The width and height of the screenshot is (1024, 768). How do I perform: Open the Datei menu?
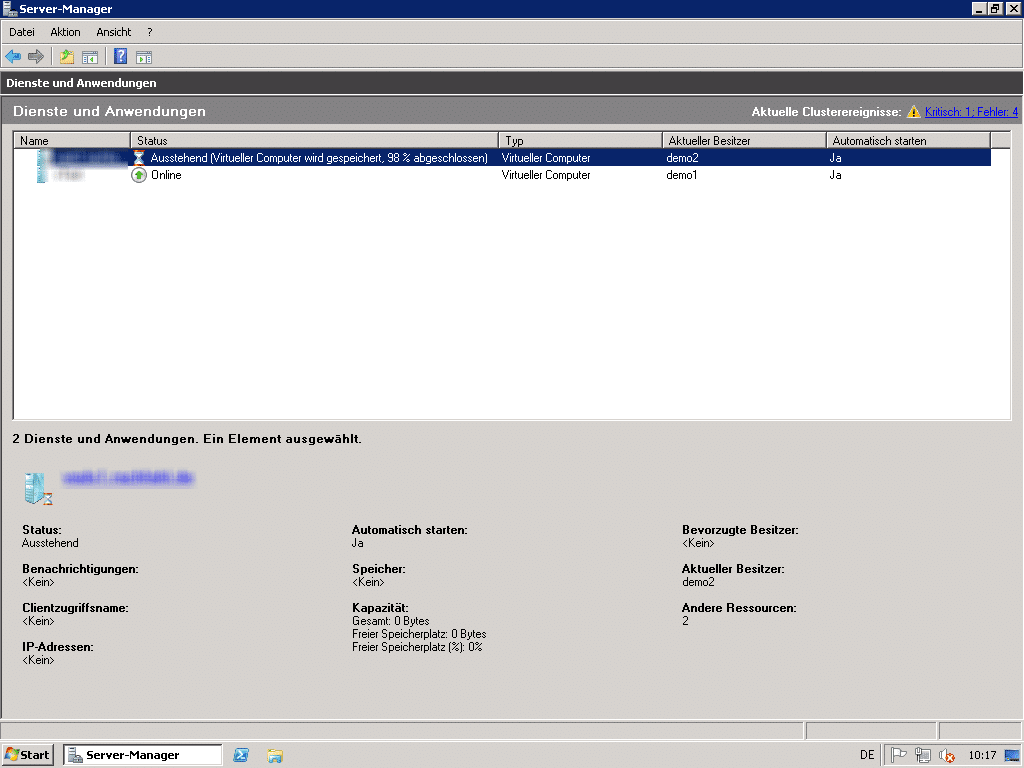22,32
